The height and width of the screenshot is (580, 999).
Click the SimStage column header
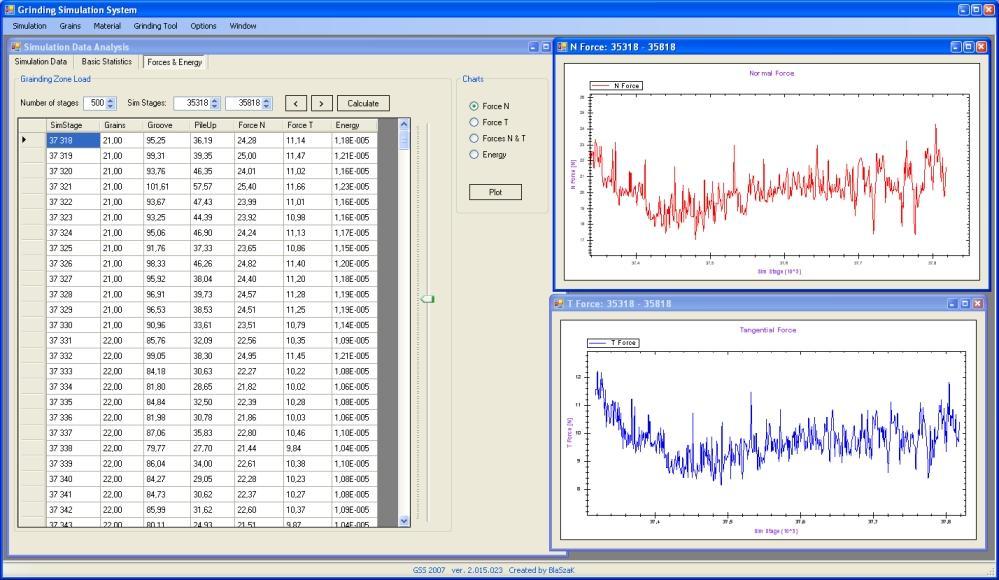tap(73, 125)
